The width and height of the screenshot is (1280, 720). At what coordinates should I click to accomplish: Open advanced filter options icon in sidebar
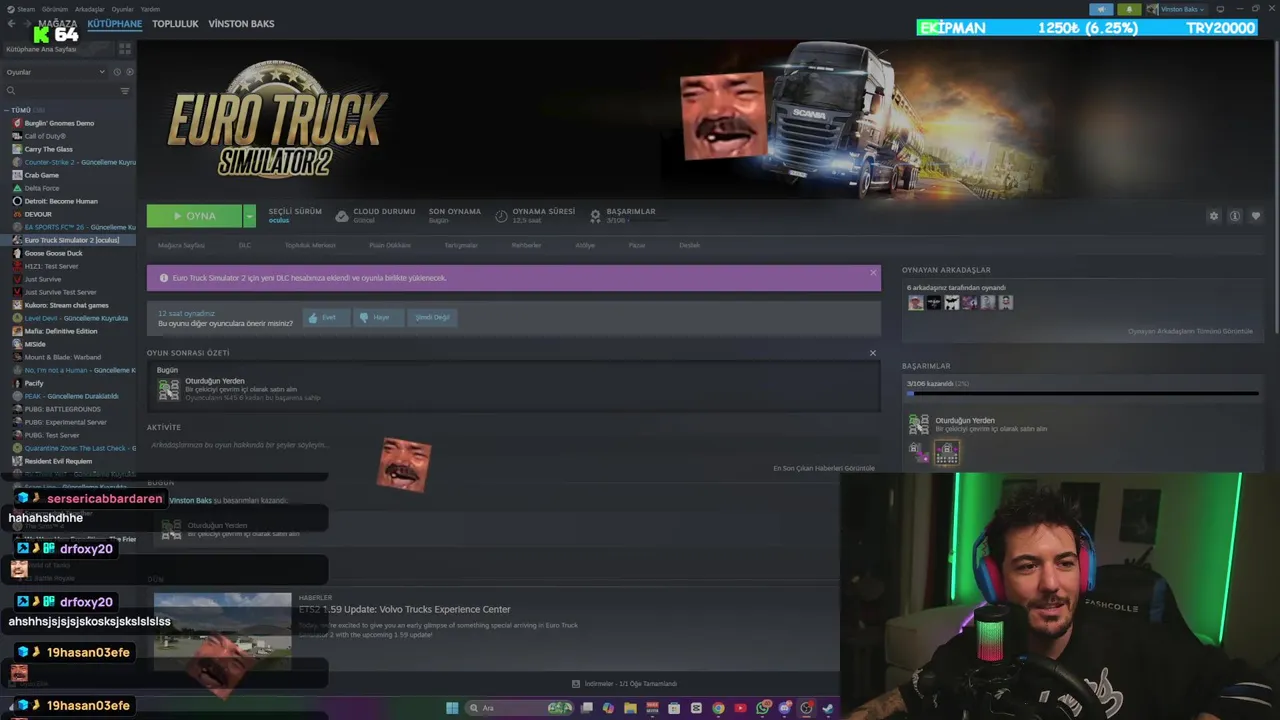[x=125, y=91]
